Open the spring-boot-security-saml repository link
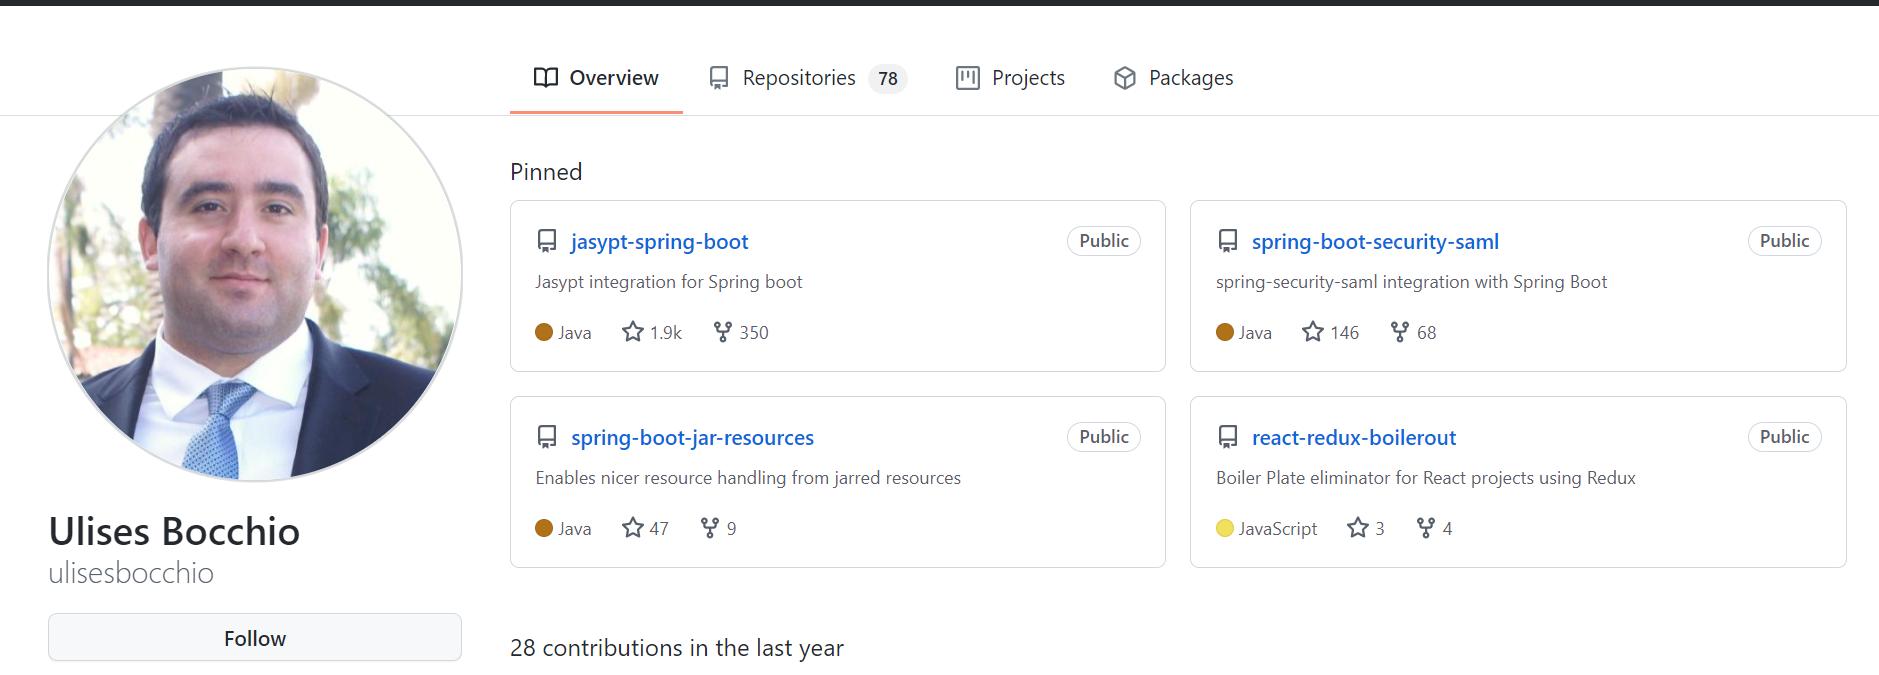The height and width of the screenshot is (675, 1879). pos(1375,242)
